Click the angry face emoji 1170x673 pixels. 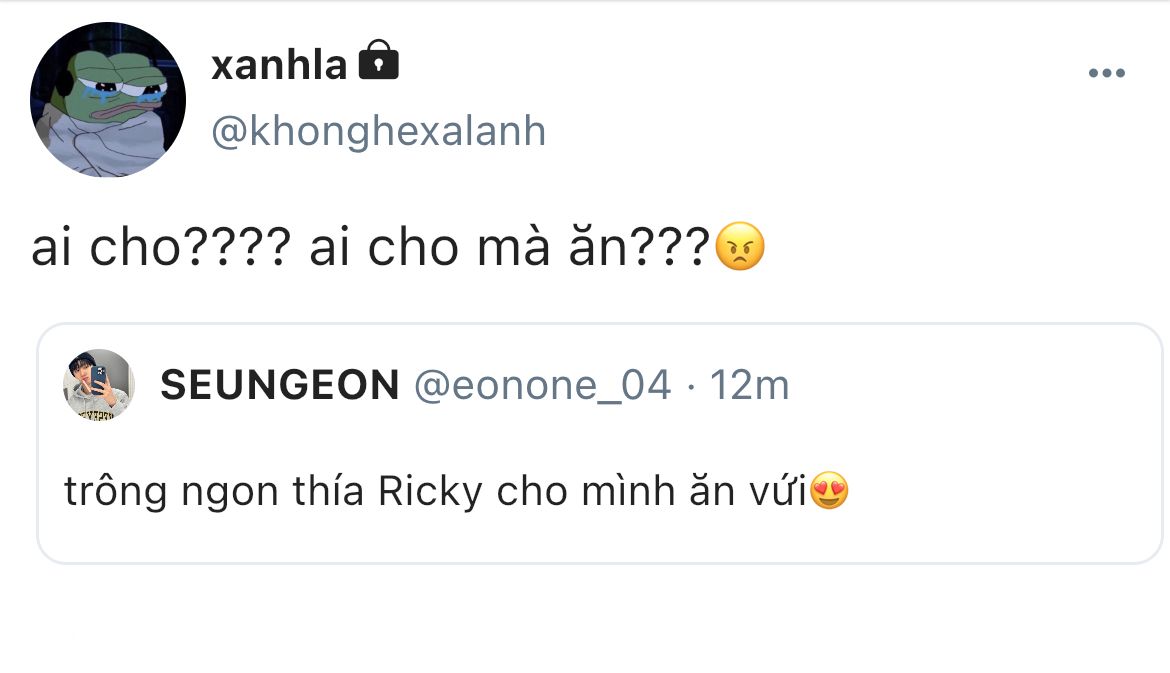tap(741, 248)
